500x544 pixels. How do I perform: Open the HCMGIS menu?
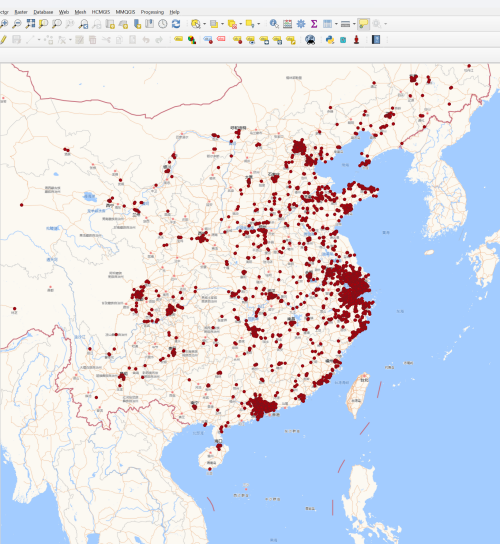pos(101,12)
